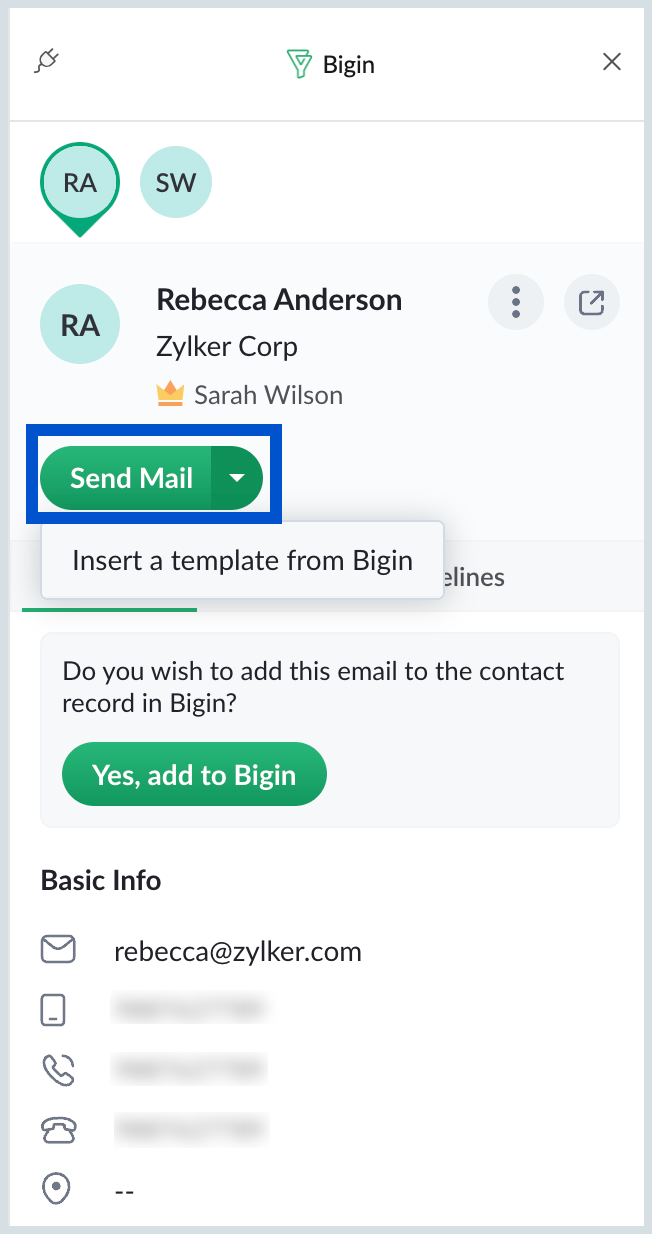
Task: Click the Send Mail button
Action: point(126,478)
